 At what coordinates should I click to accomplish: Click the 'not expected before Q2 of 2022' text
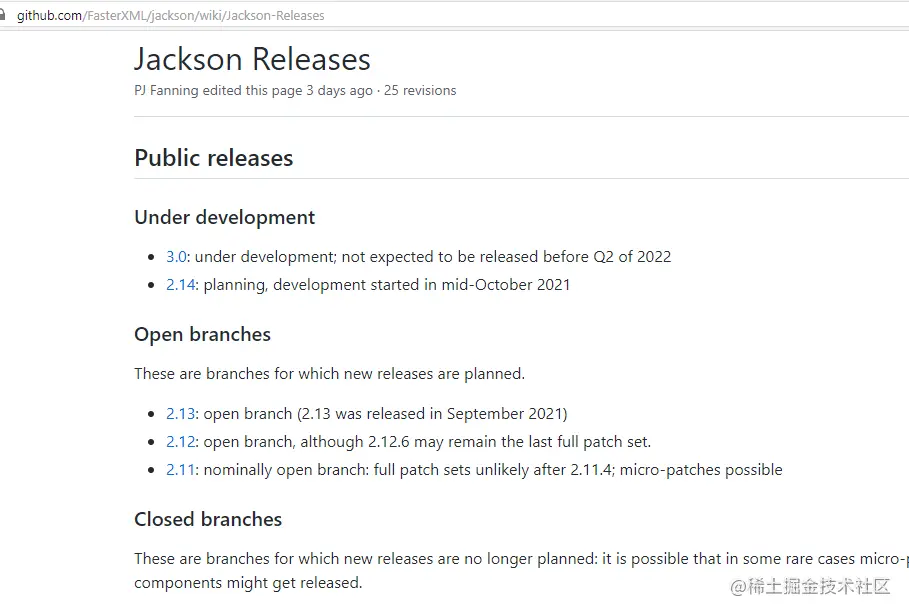click(506, 256)
